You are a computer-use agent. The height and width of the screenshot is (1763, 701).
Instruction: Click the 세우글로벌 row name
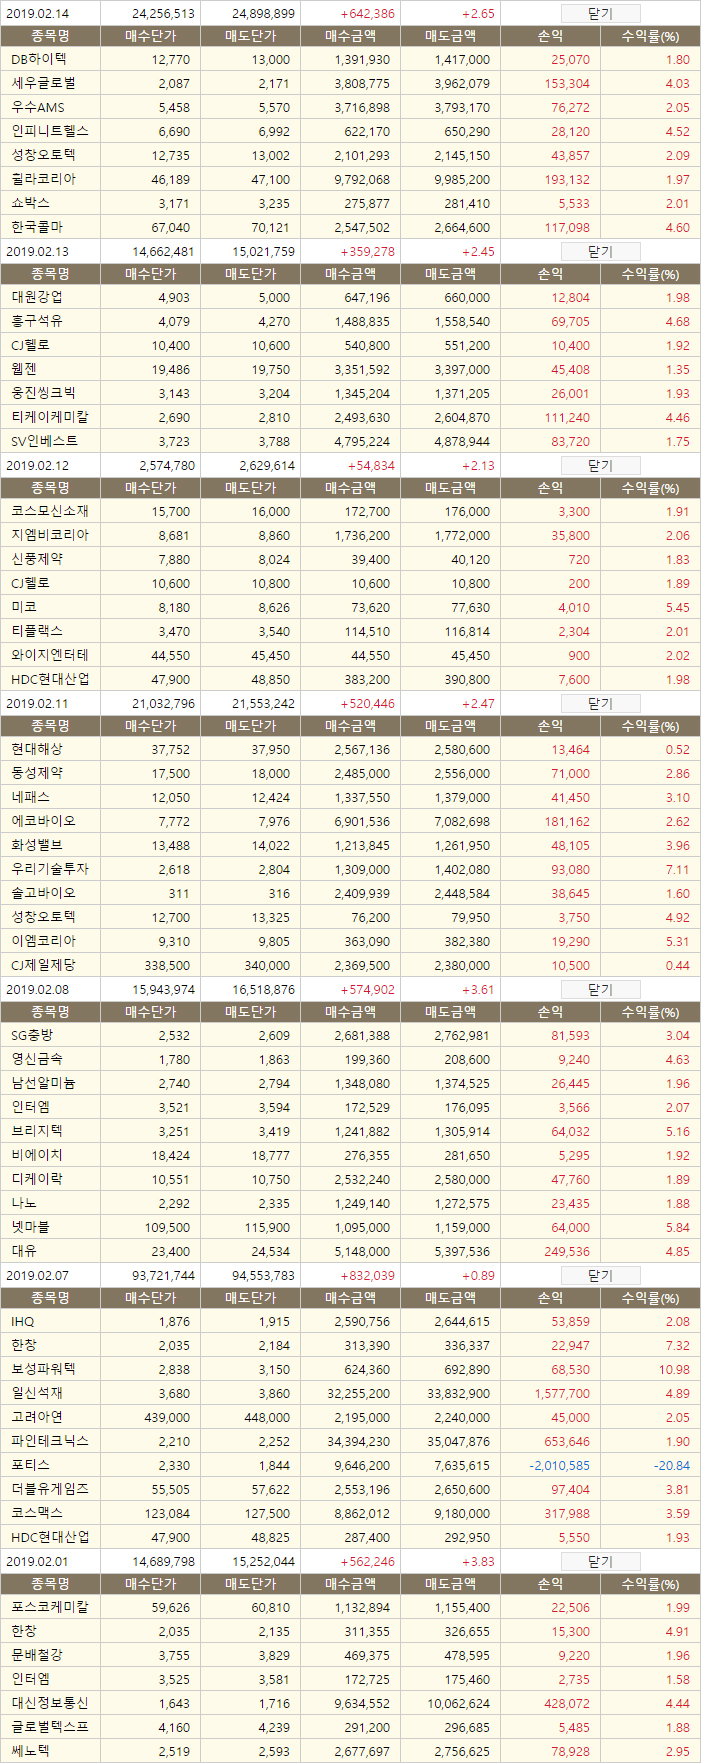pos(43,84)
